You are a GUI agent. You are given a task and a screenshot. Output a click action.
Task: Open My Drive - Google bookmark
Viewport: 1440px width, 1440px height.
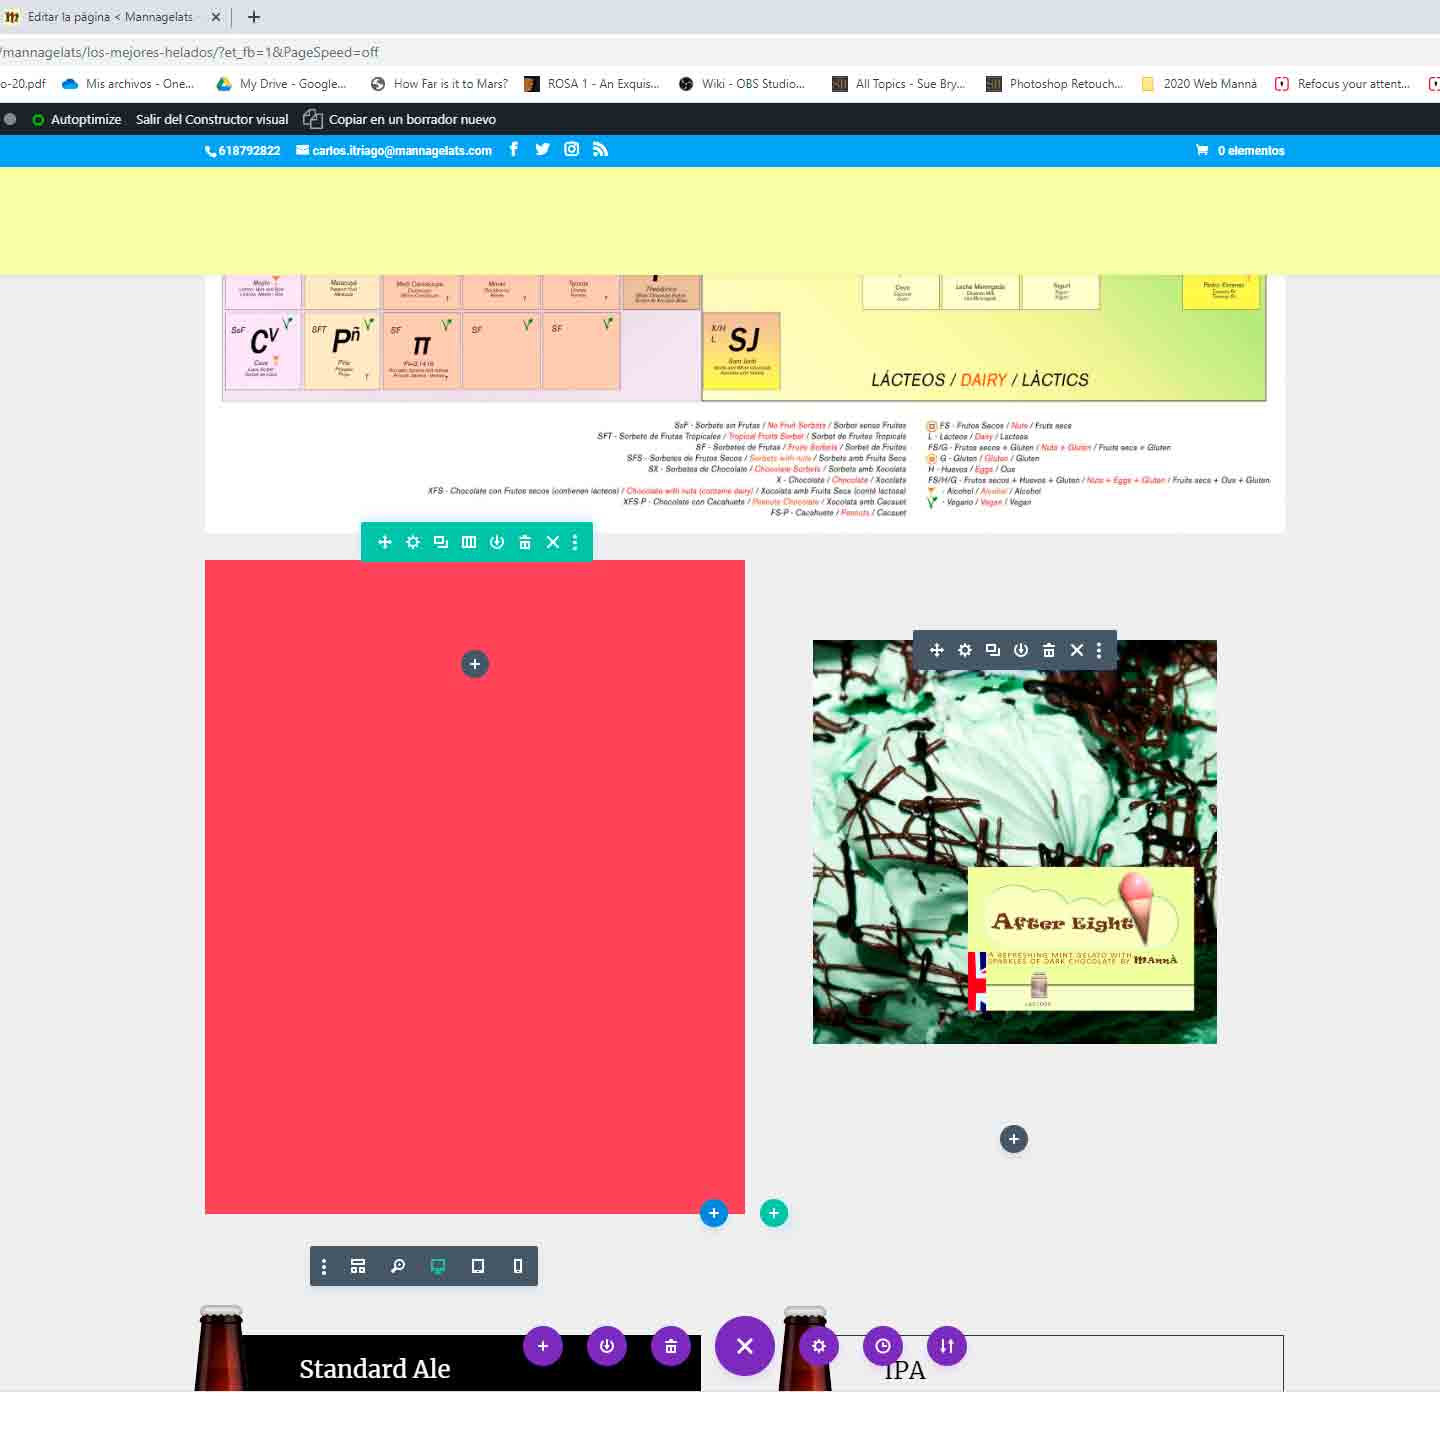(x=281, y=84)
